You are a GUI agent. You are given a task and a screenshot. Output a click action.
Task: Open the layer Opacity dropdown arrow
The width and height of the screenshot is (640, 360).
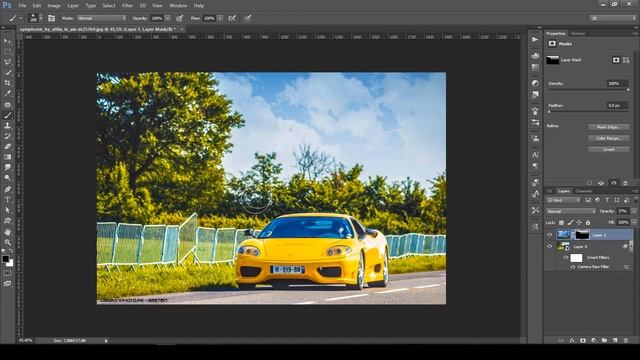(634, 211)
